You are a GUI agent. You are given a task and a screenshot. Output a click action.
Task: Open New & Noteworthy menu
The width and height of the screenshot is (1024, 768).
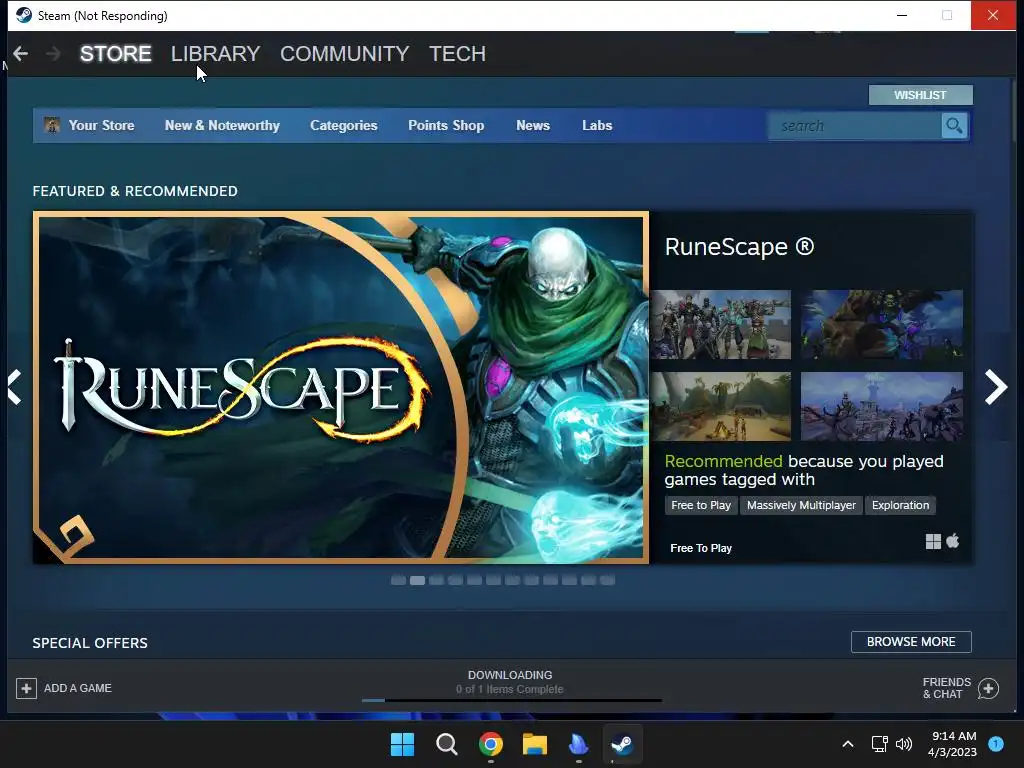222,125
